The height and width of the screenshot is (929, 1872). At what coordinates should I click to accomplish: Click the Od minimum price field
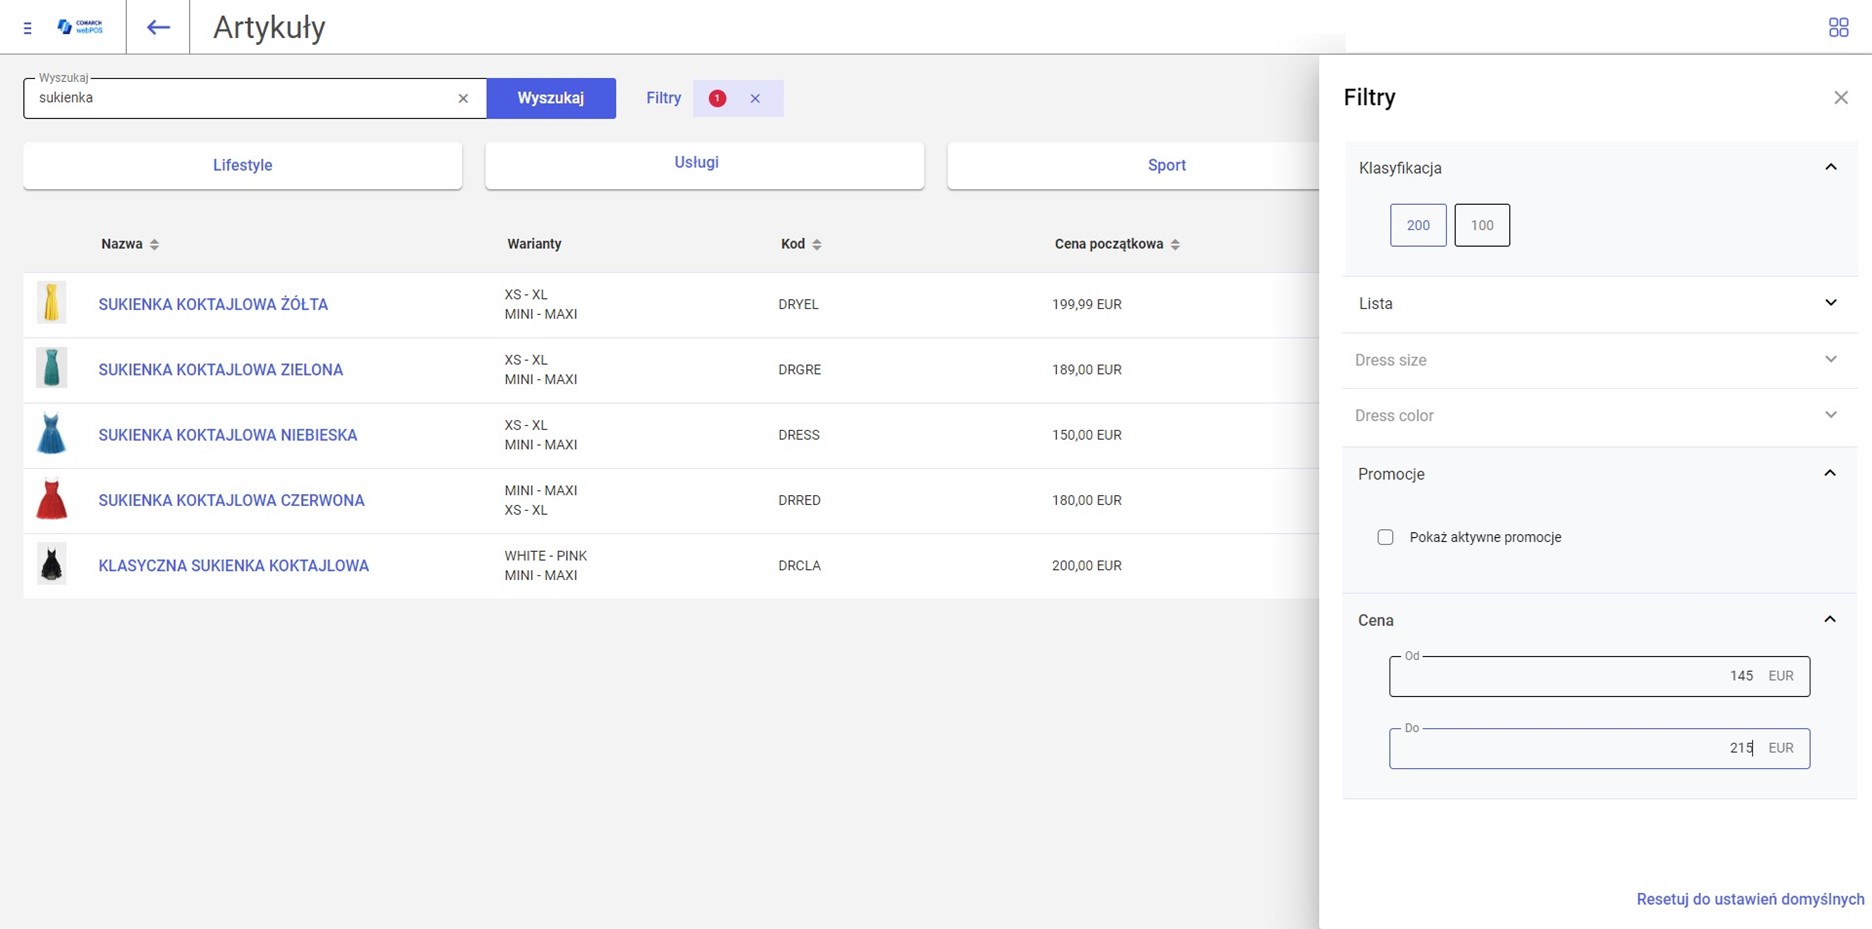click(1570, 676)
